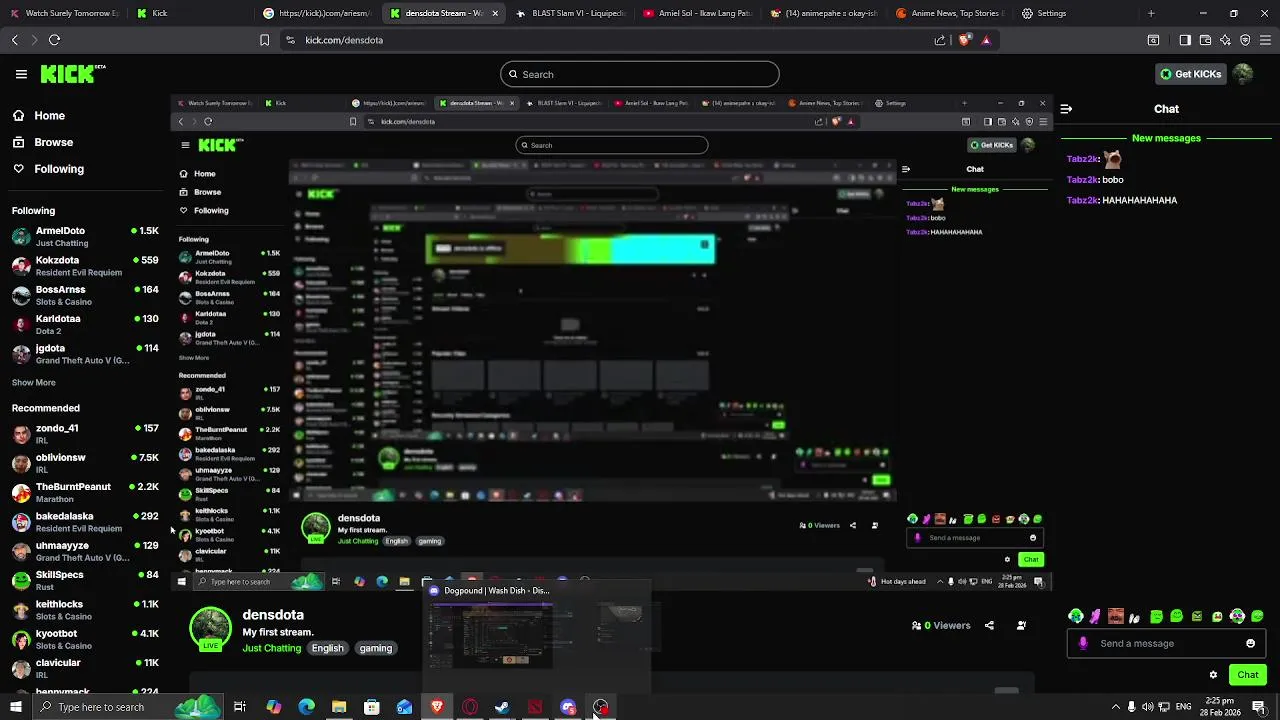Click the moderator user icon beside share
This screenshot has width=1280, height=720.
click(x=1021, y=625)
